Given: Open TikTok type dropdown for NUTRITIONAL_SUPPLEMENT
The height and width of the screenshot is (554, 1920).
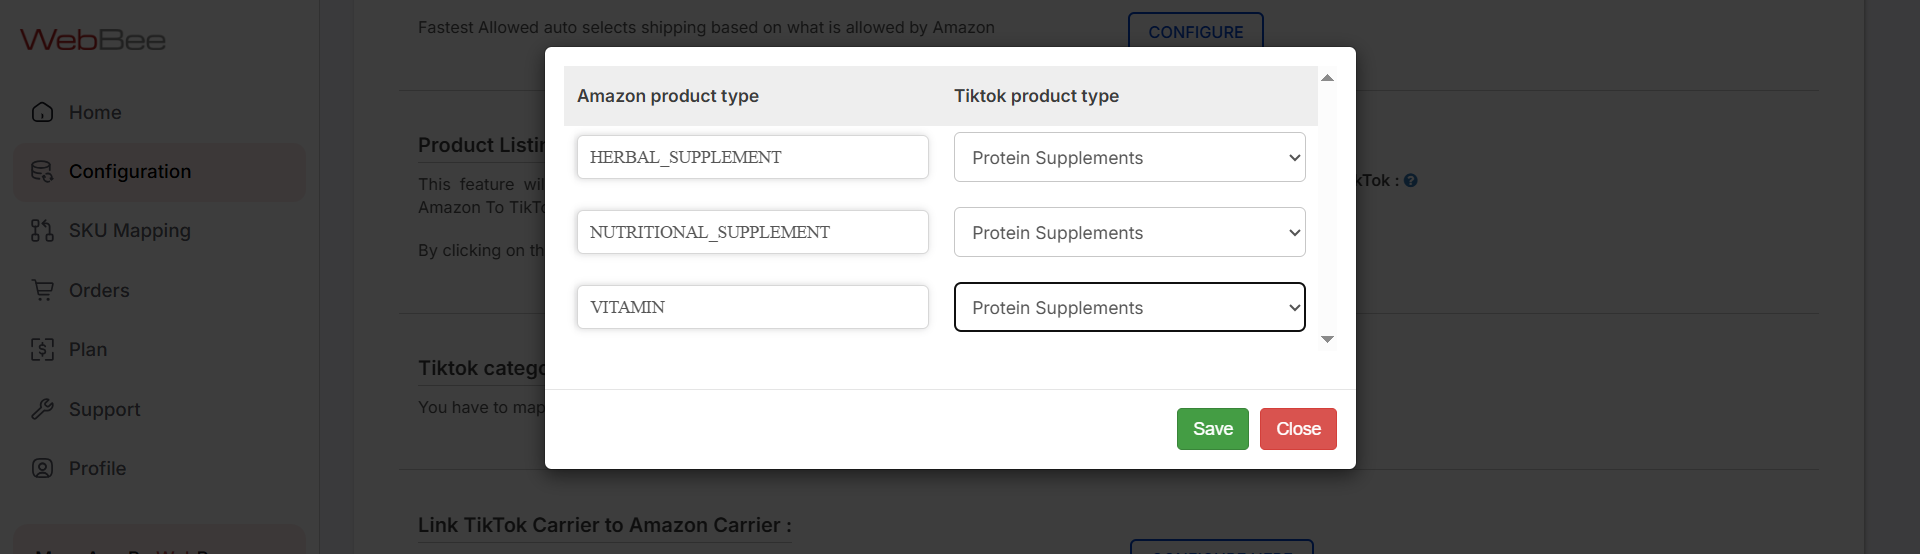Looking at the screenshot, I should (x=1129, y=233).
